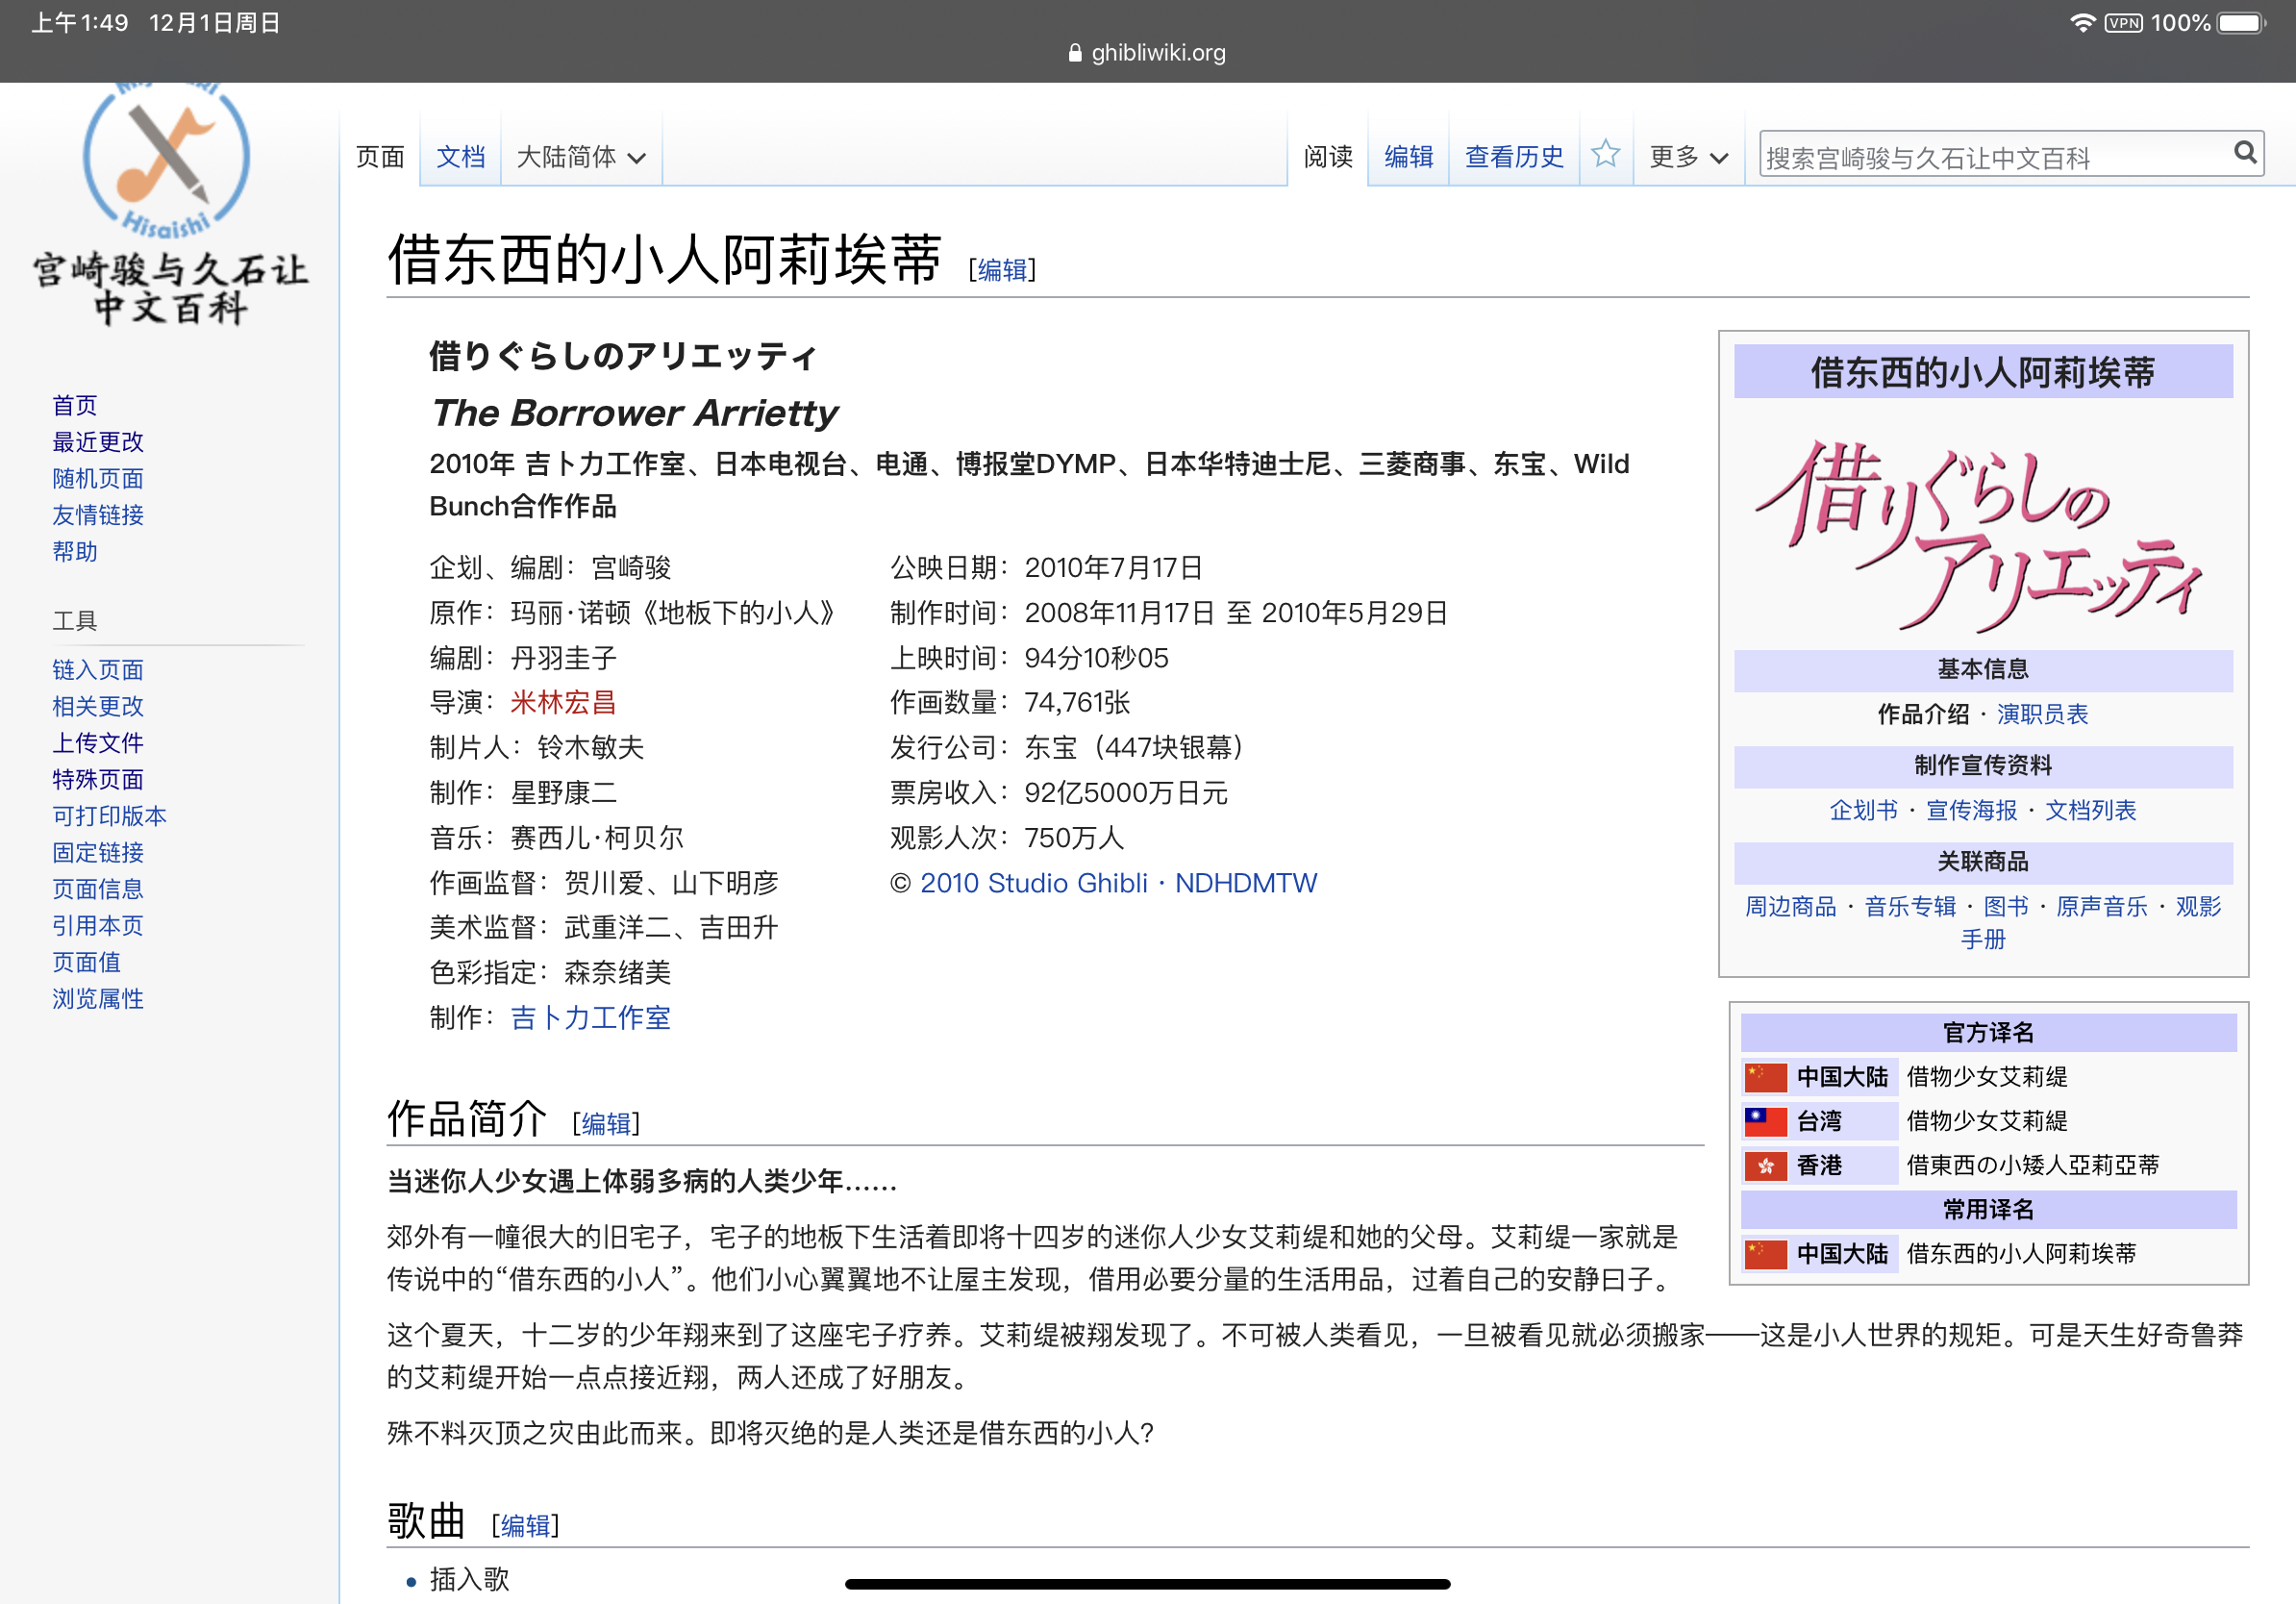Screen dimensions: 2296x1604
Task: Open the 吉卜力工作室 link
Action: [590, 1018]
